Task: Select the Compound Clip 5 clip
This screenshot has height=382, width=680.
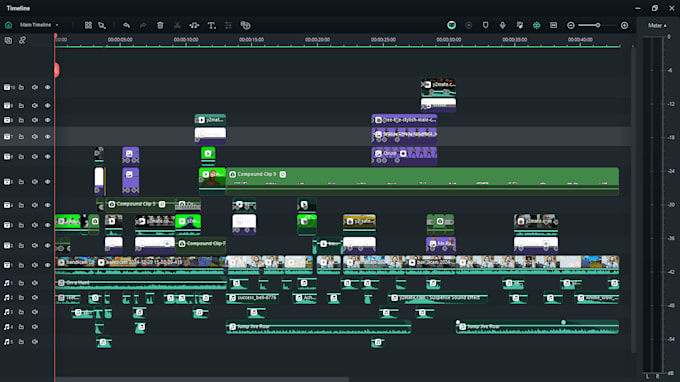Action: tap(140, 204)
